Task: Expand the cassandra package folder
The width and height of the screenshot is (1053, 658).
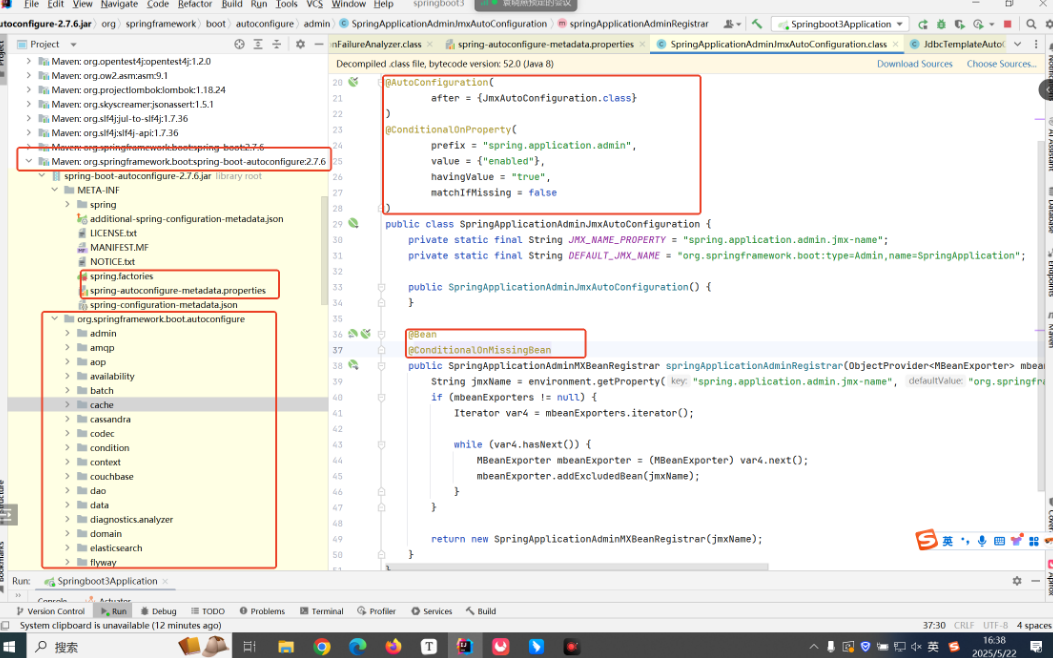Action: [67, 419]
